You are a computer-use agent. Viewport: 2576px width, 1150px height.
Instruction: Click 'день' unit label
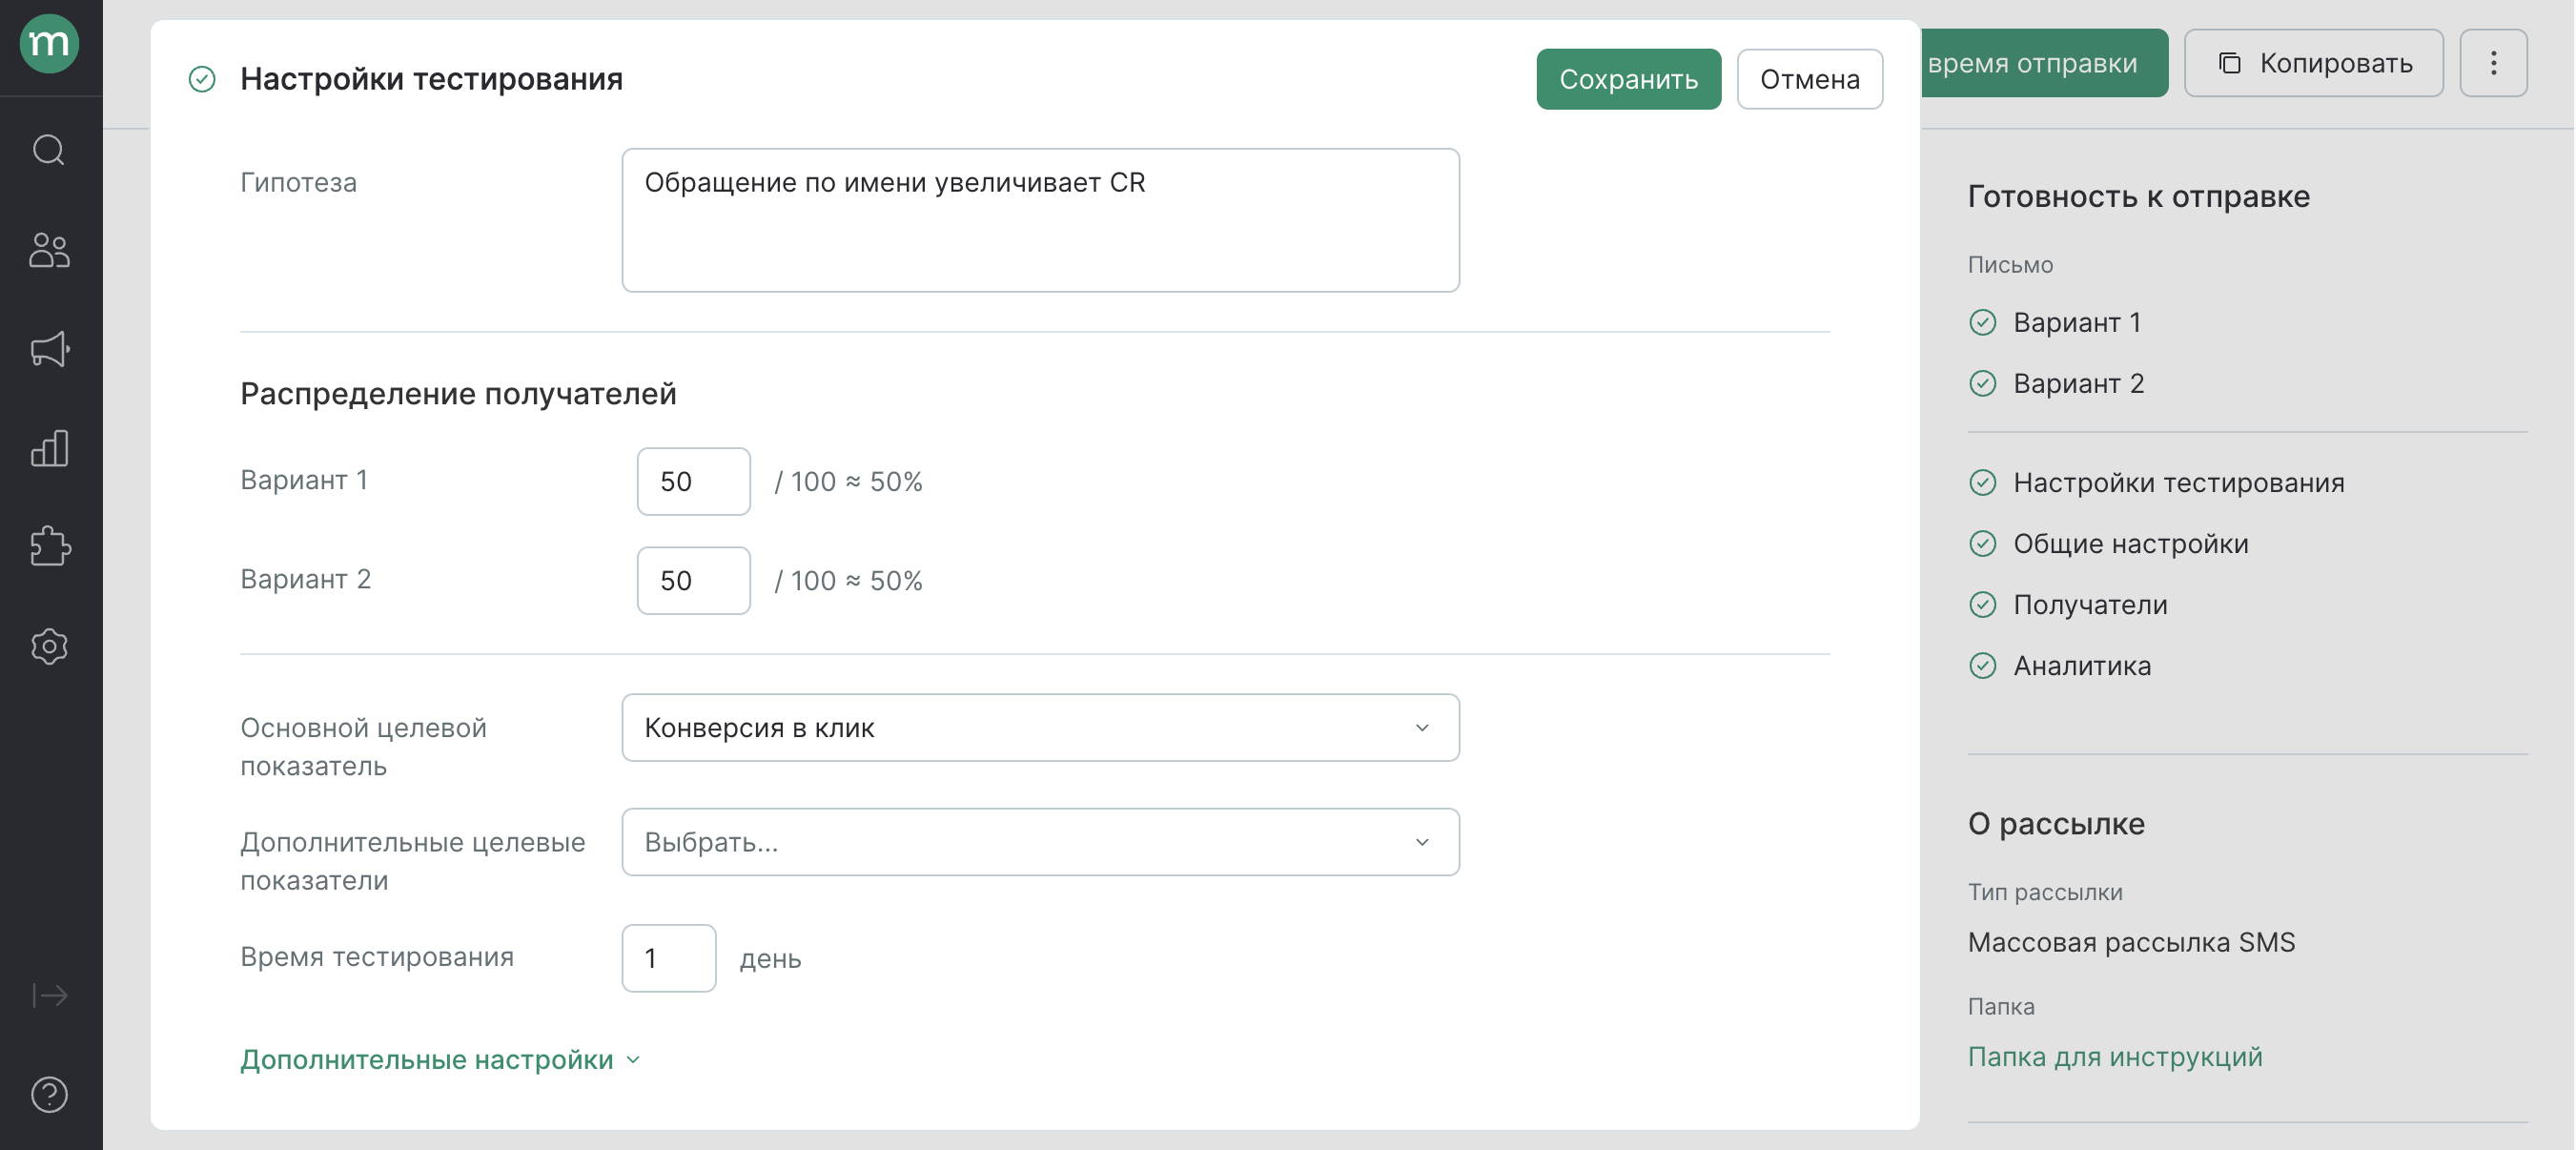pyautogui.click(x=770, y=958)
